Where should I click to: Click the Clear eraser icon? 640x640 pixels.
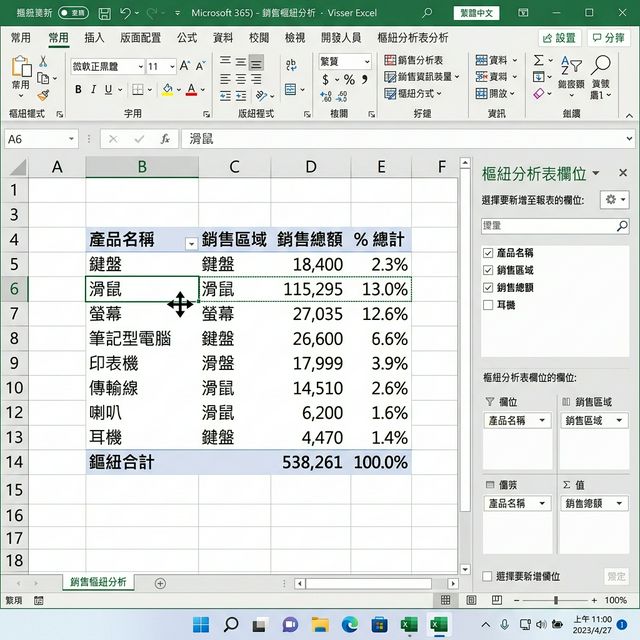[538, 94]
